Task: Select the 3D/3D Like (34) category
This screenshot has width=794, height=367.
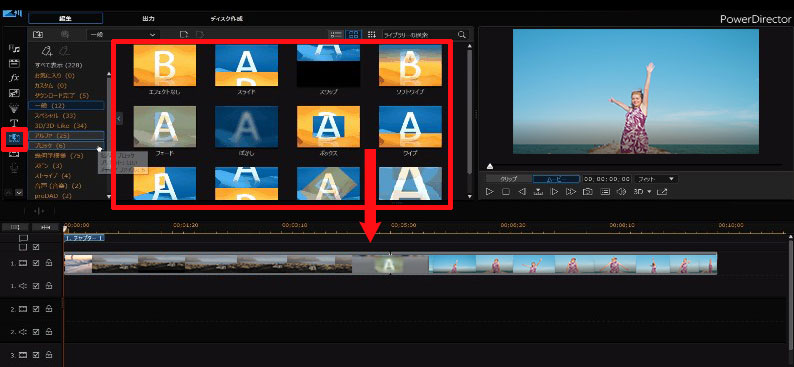Action: point(61,125)
